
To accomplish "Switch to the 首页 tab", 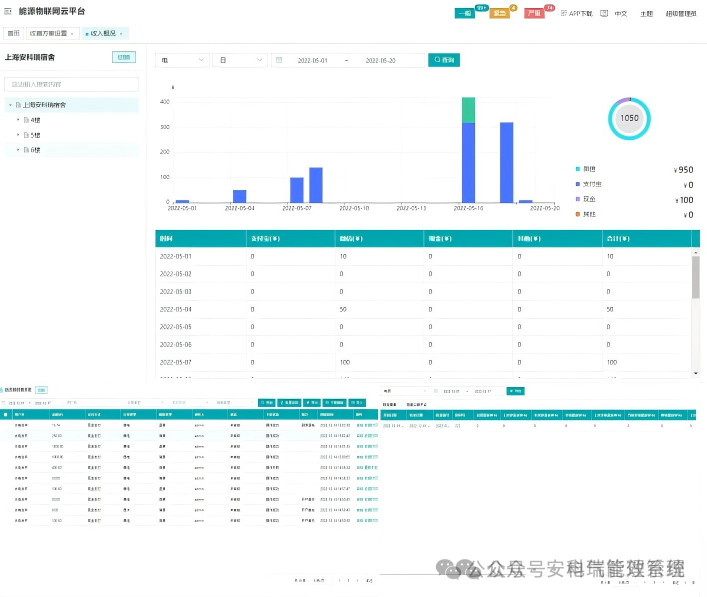I will click(x=14, y=33).
